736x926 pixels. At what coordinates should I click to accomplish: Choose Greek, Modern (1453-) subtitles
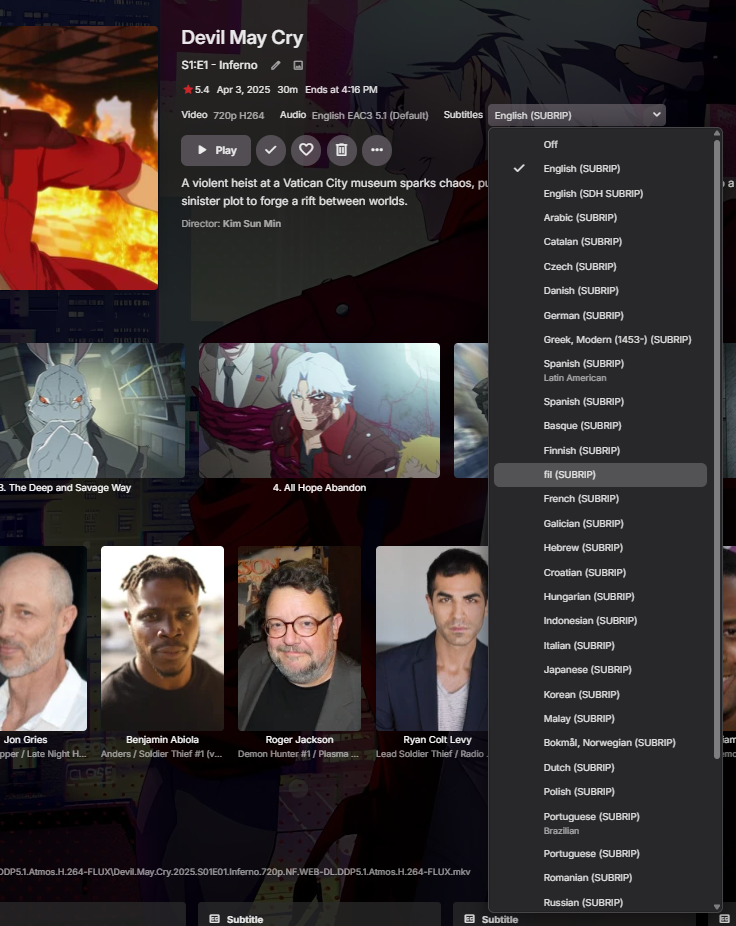tap(600, 340)
